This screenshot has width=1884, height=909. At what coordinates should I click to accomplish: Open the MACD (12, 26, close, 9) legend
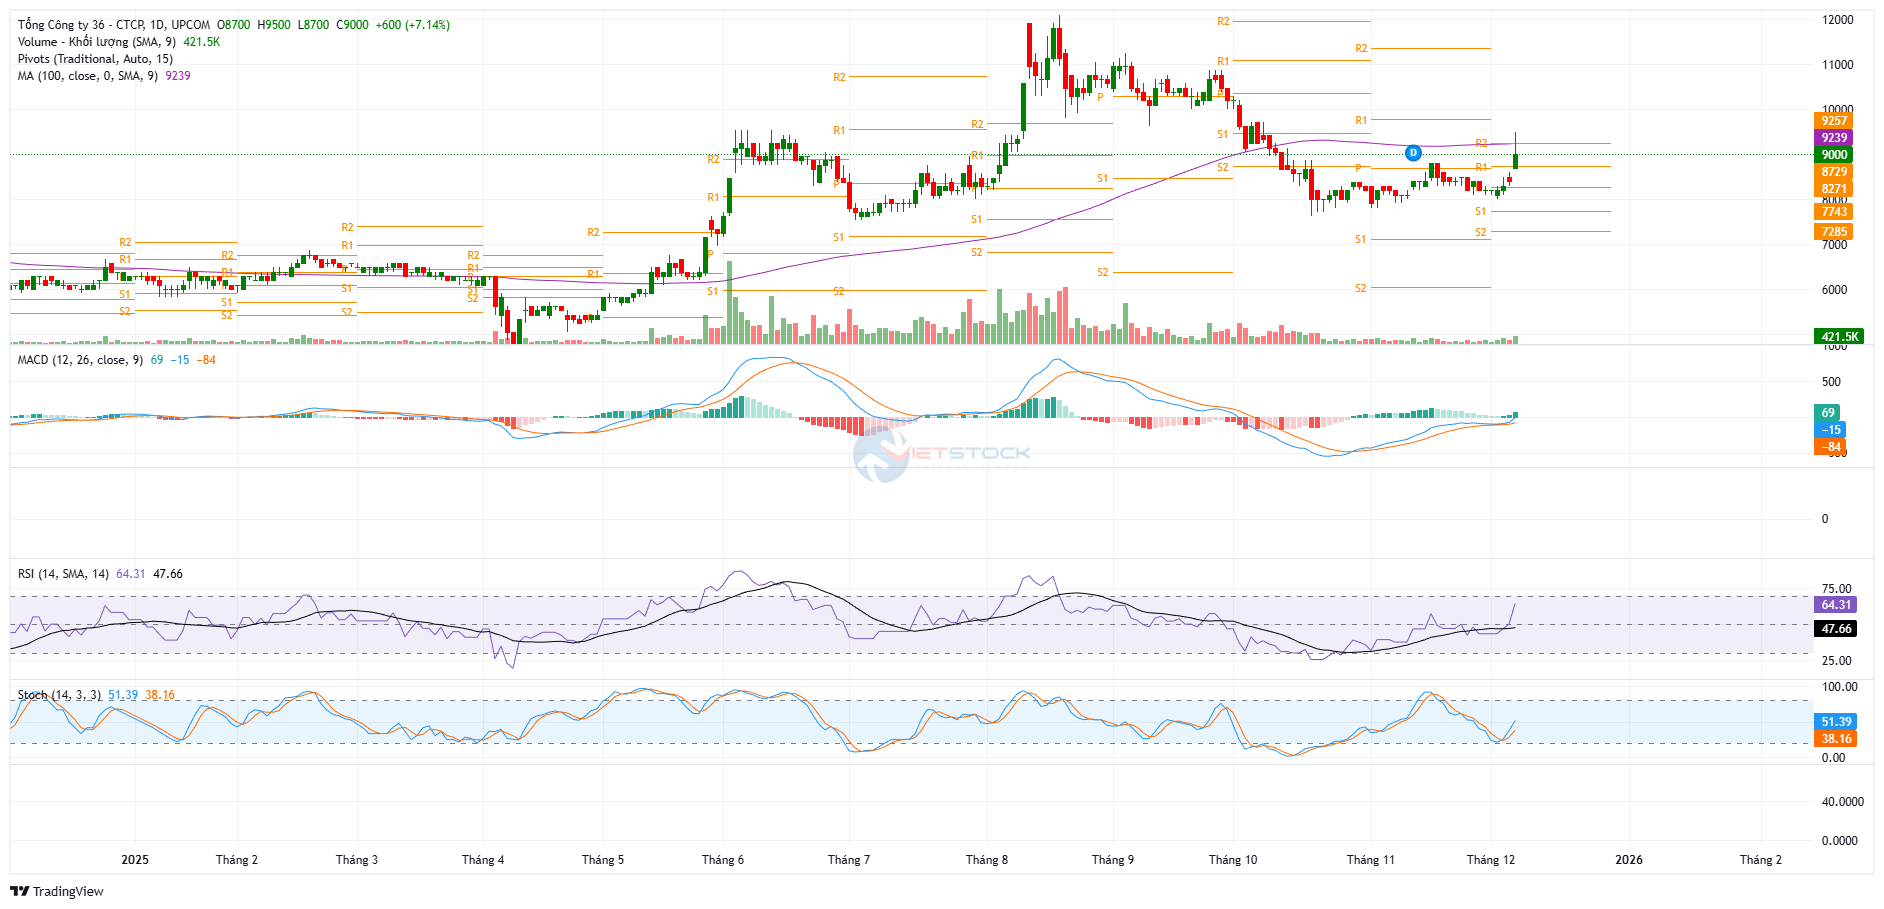(80, 360)
